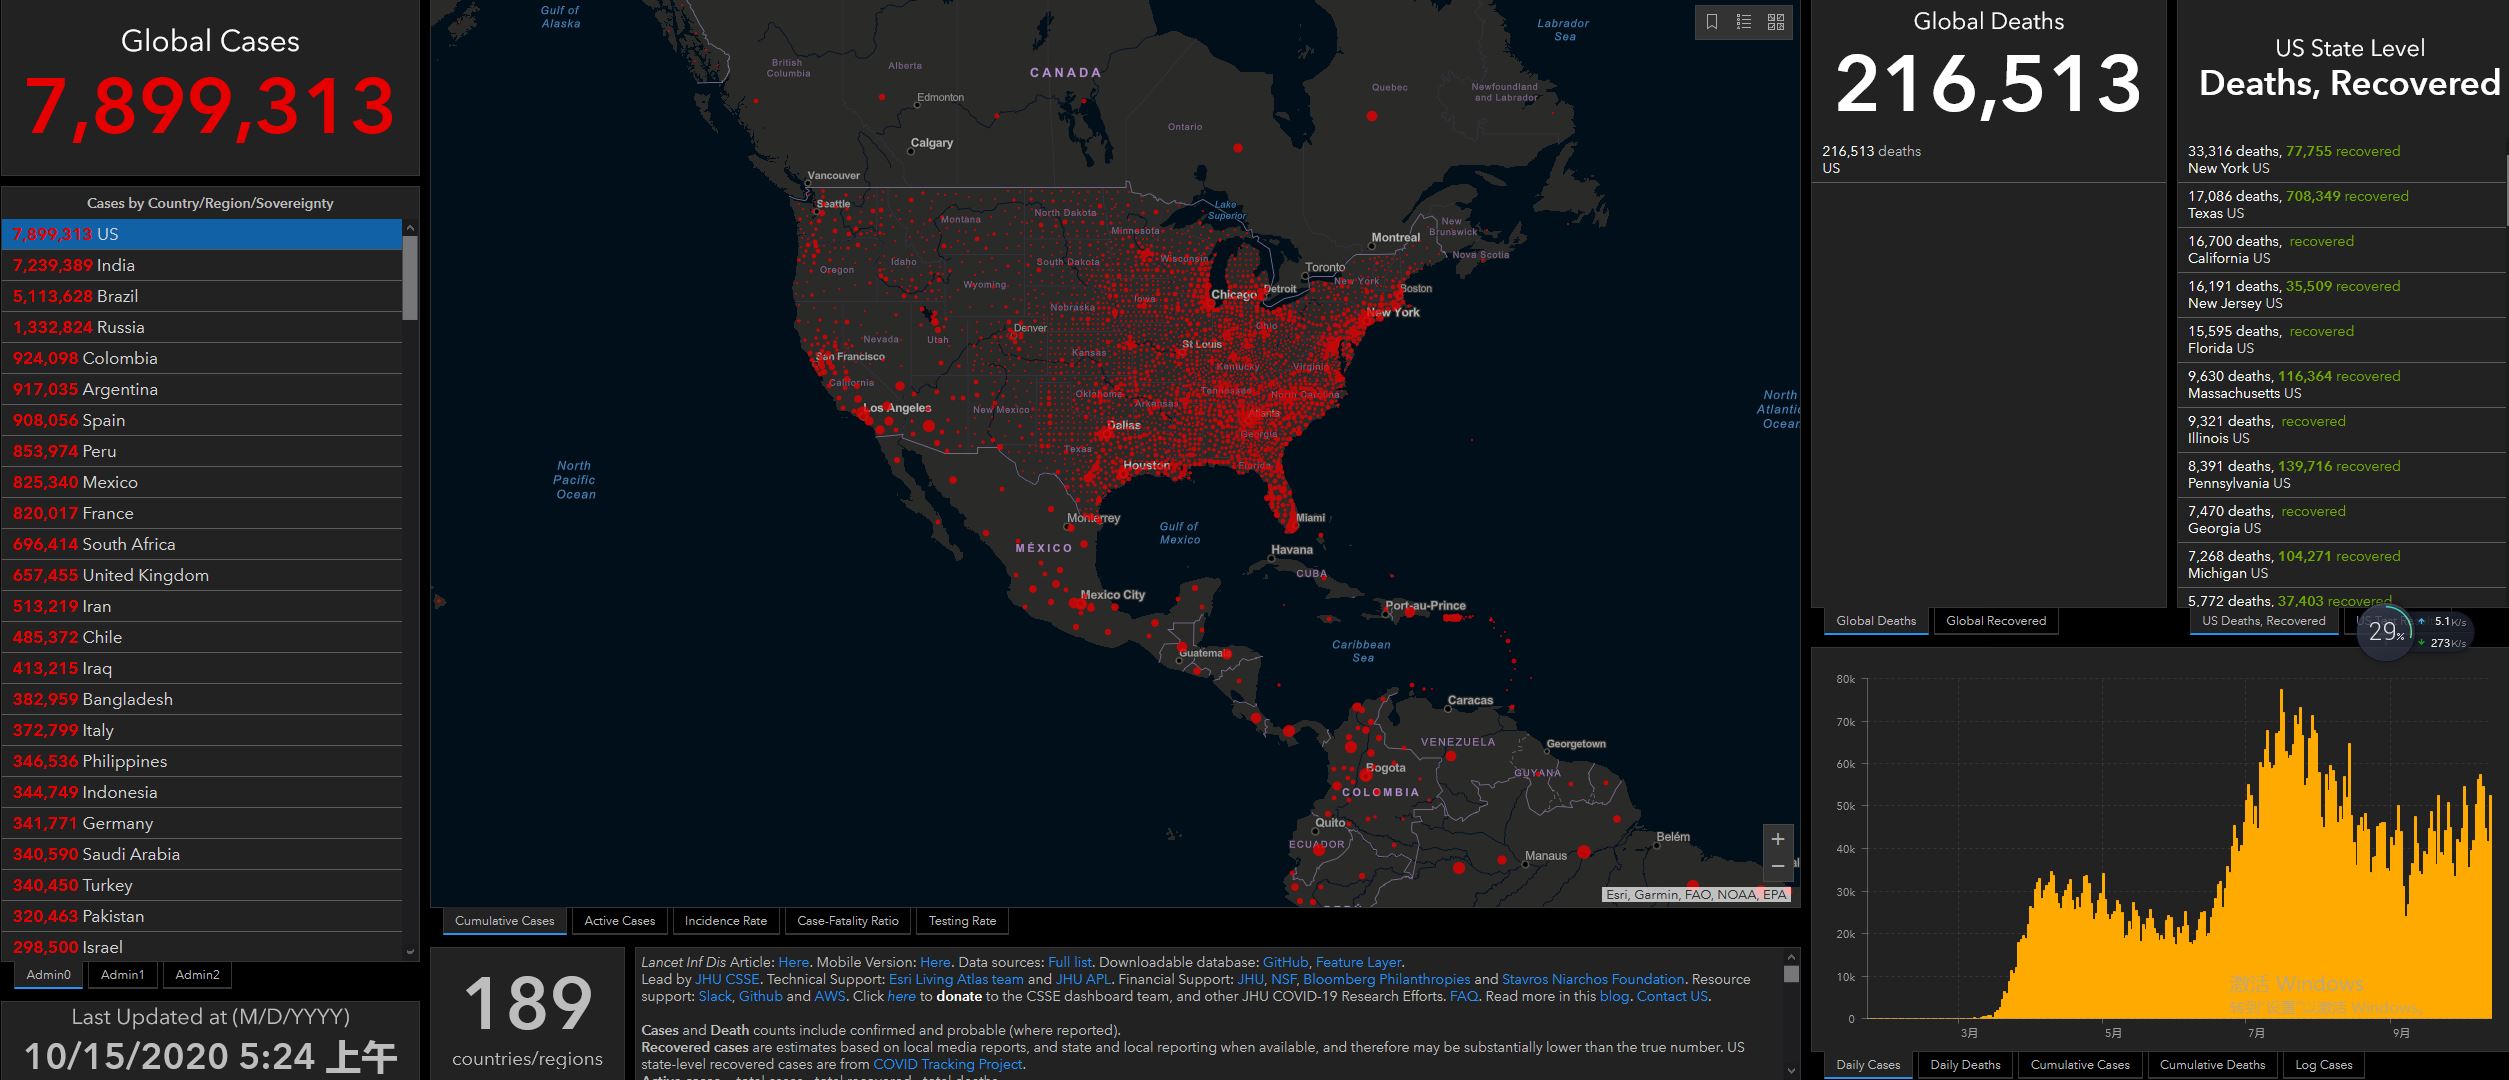
Task: Show the map legend icon
Action: coord(1744,22)
